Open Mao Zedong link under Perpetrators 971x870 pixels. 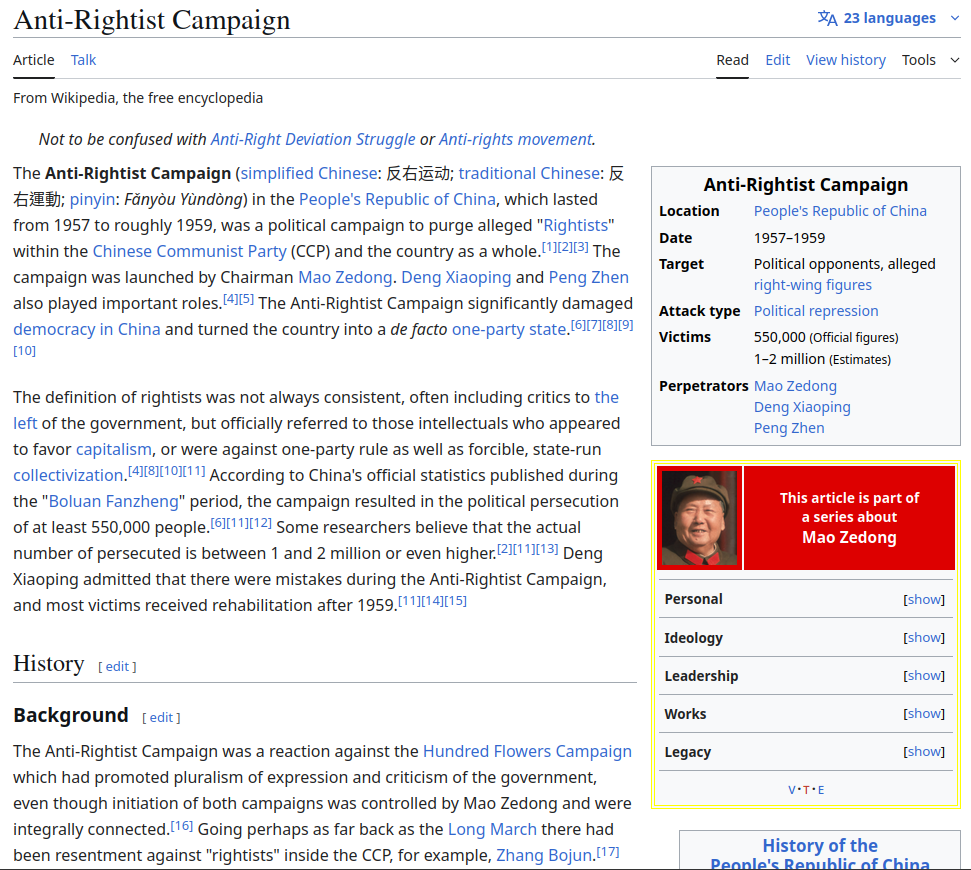pos(795,386)
